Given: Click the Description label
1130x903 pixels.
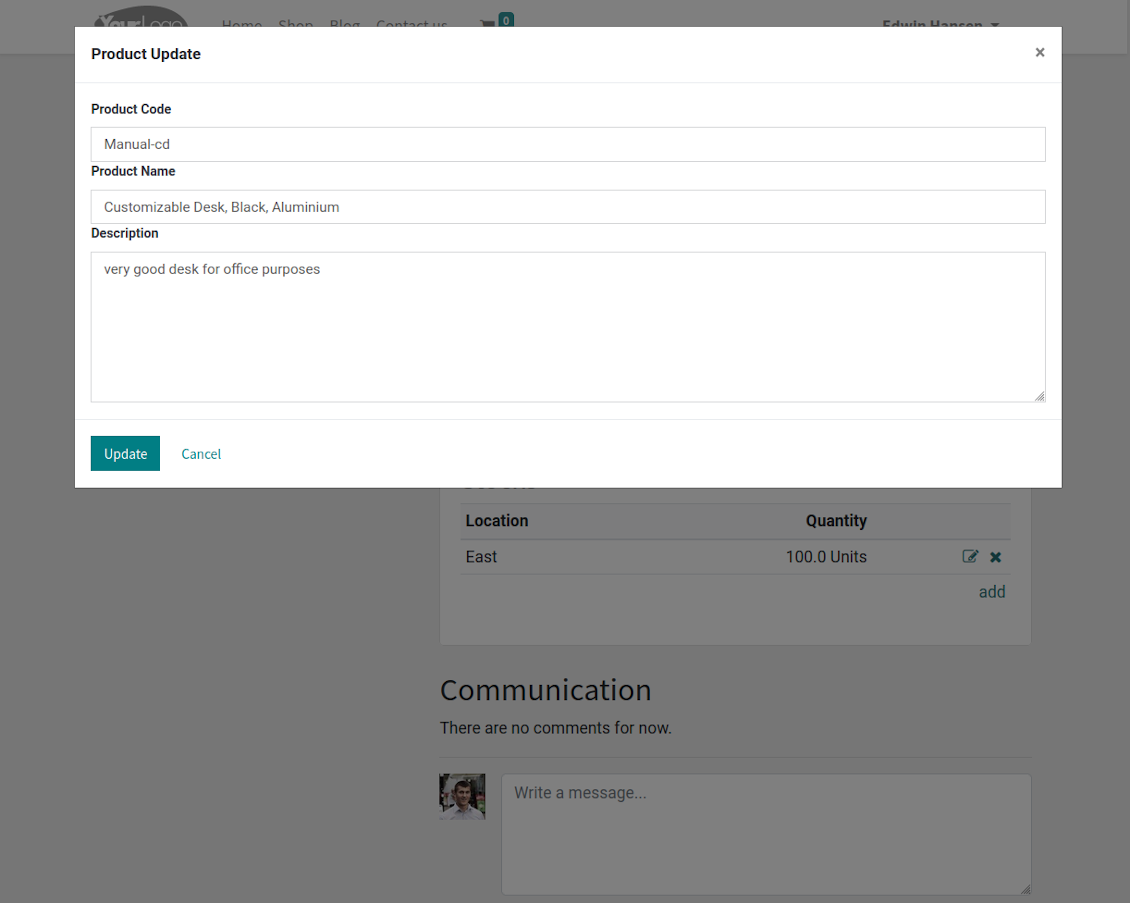Looking at the screenshot, I should coord(125,233).
